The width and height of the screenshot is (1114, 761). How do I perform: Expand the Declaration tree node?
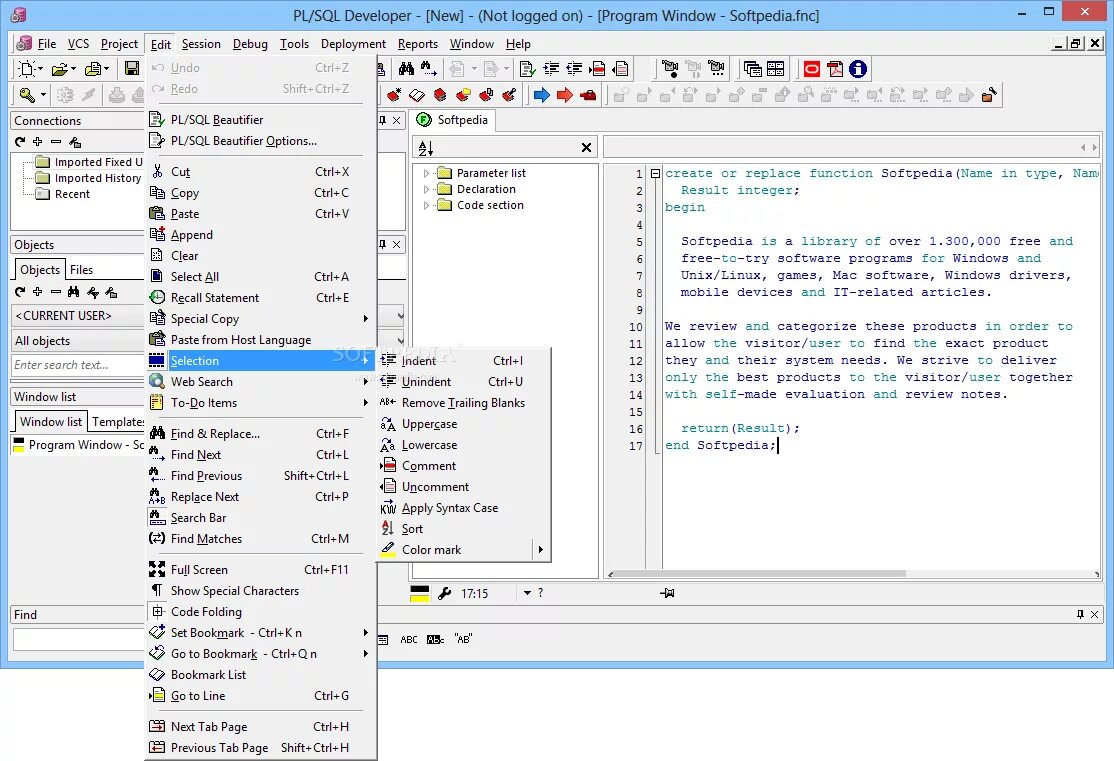point(426,189)
